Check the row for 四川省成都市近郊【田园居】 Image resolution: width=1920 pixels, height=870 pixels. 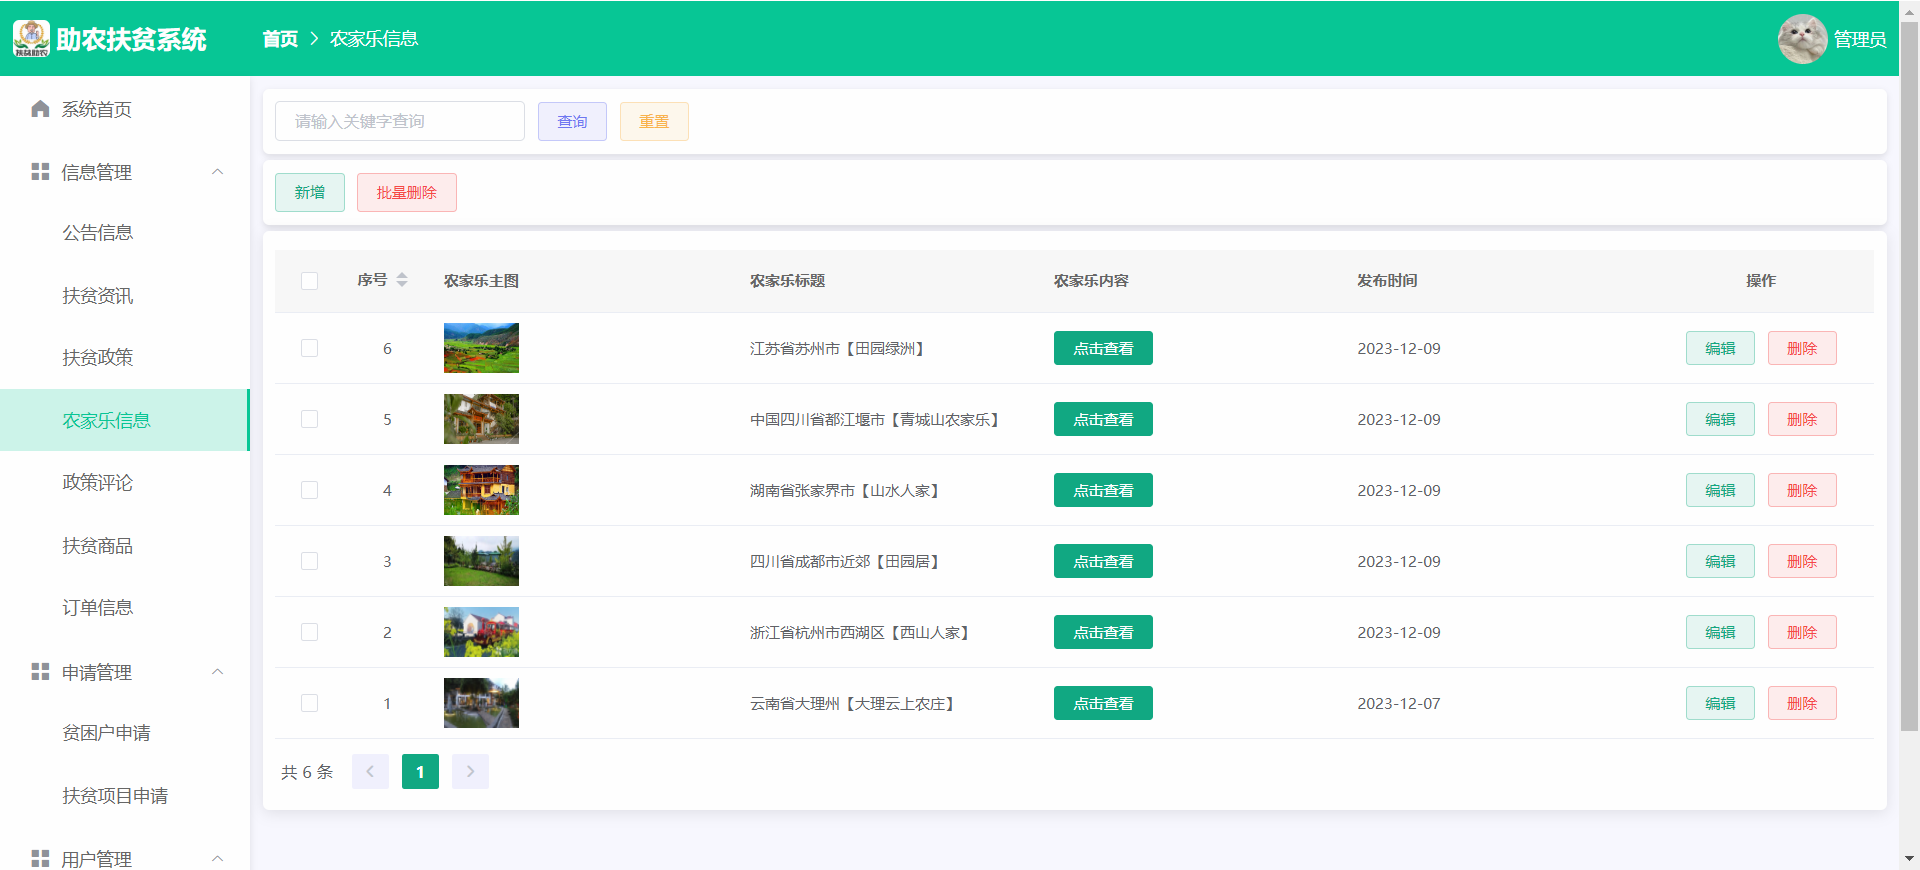tap(310, 561)
